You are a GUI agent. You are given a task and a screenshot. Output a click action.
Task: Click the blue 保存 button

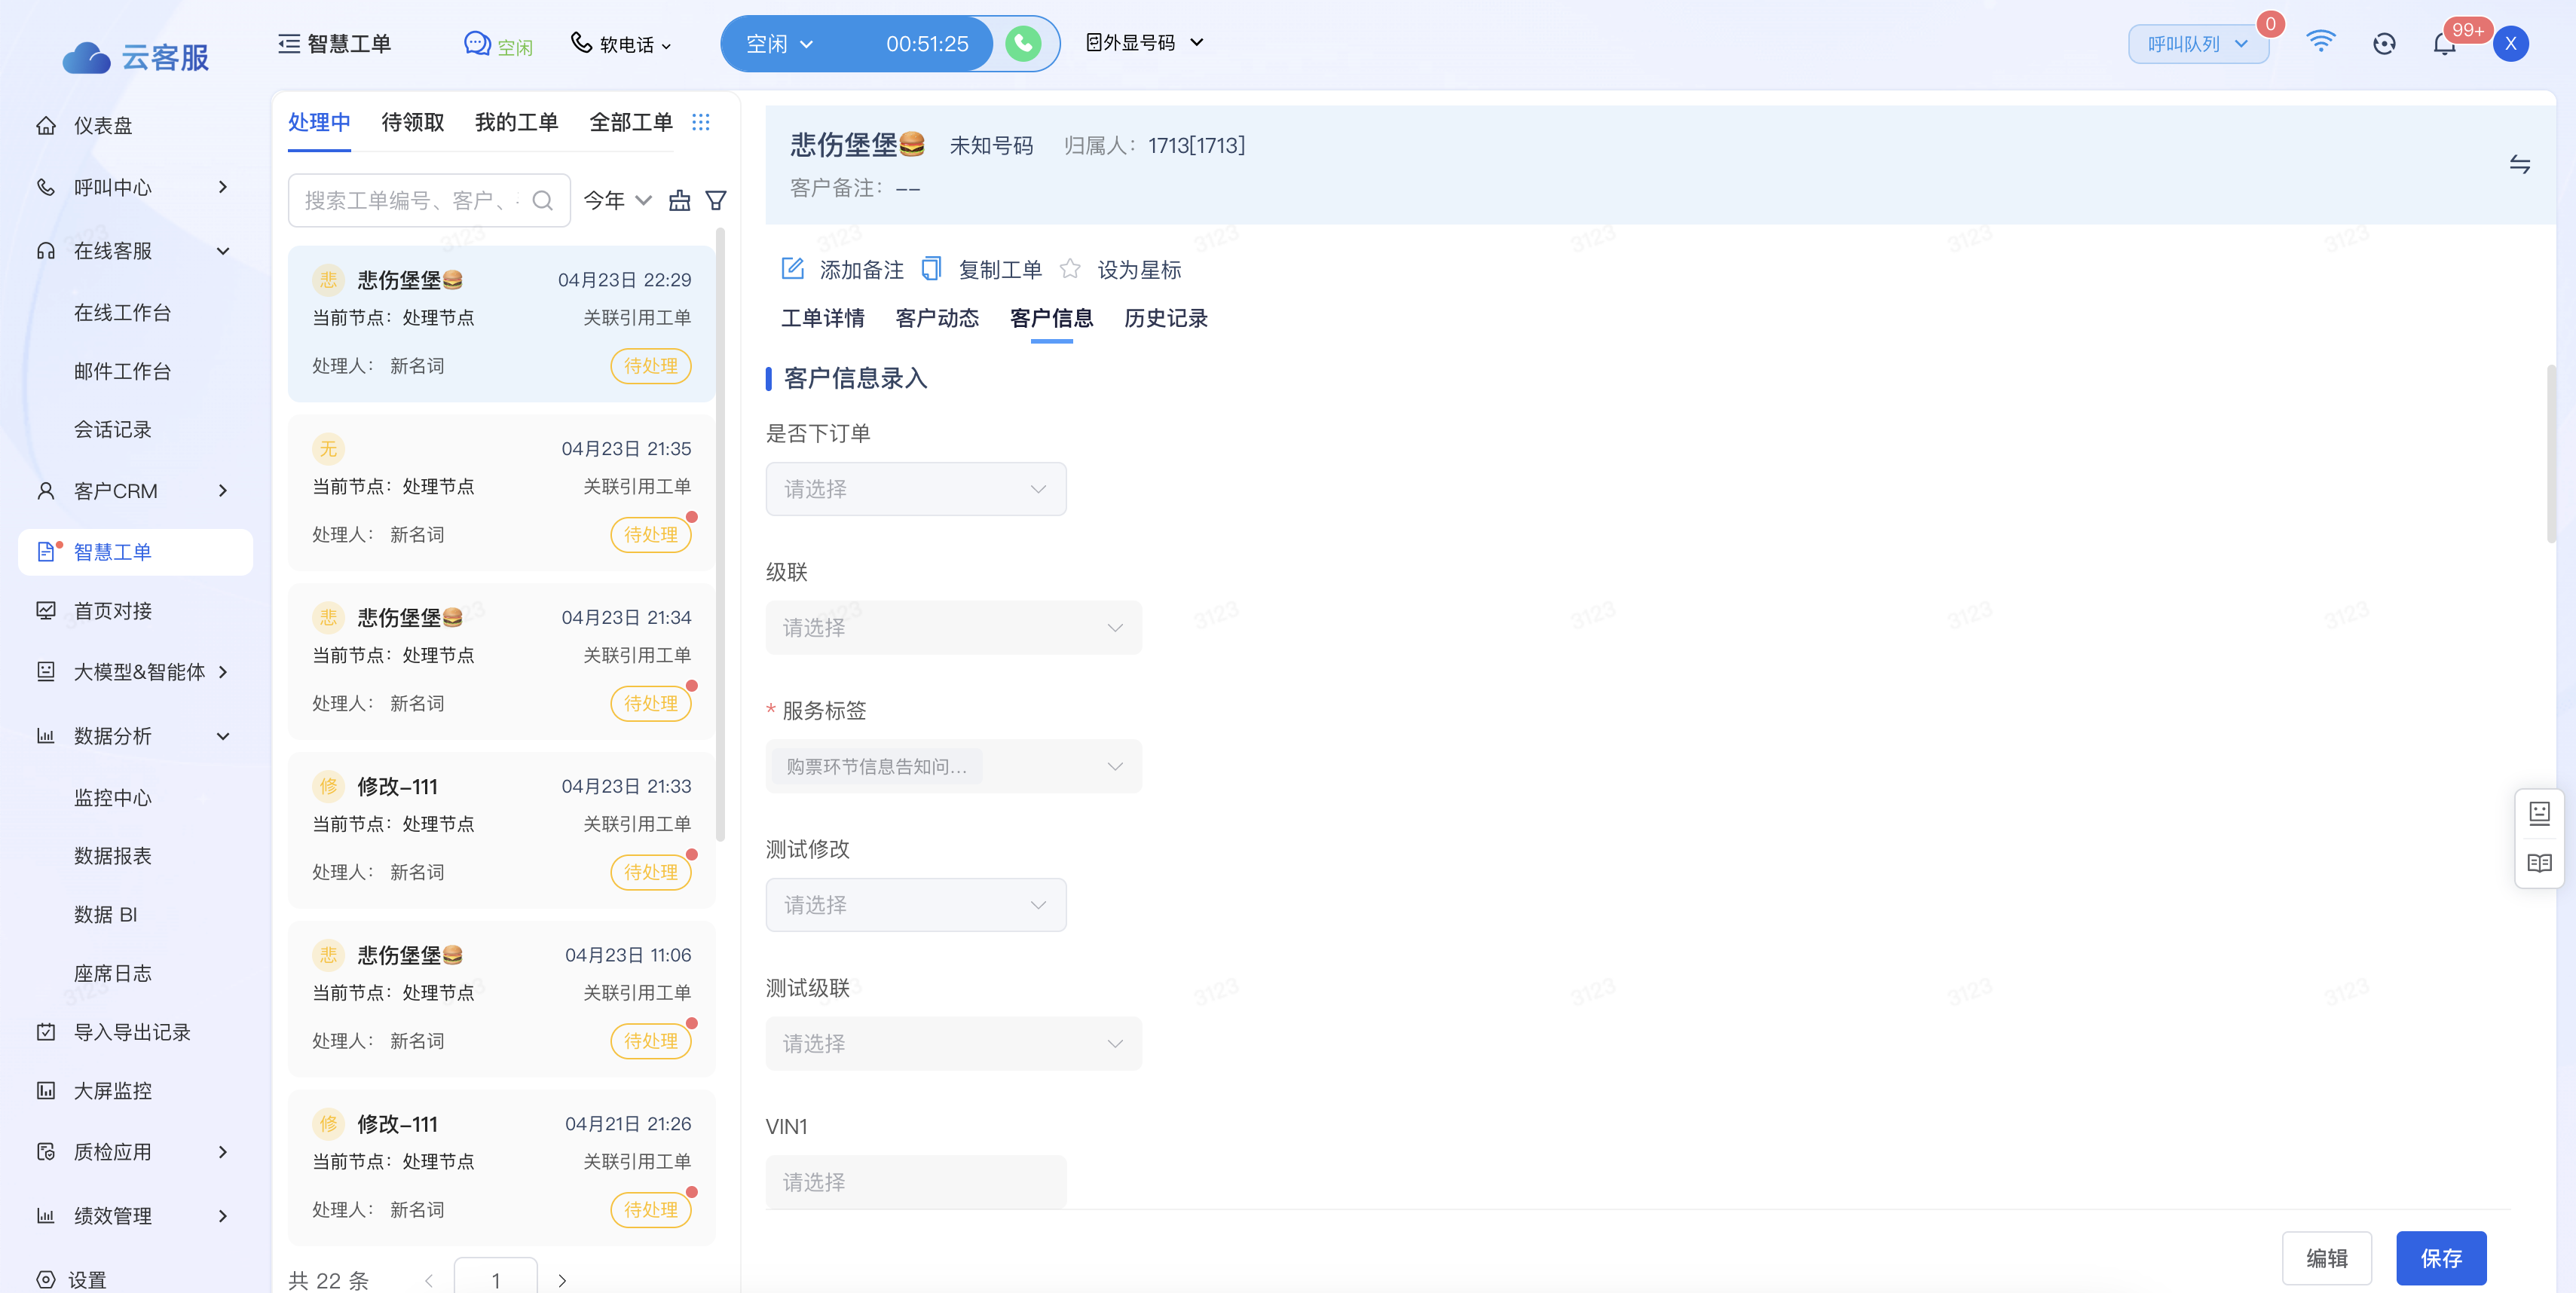pyautogui.click(x=2440, y=1258)
